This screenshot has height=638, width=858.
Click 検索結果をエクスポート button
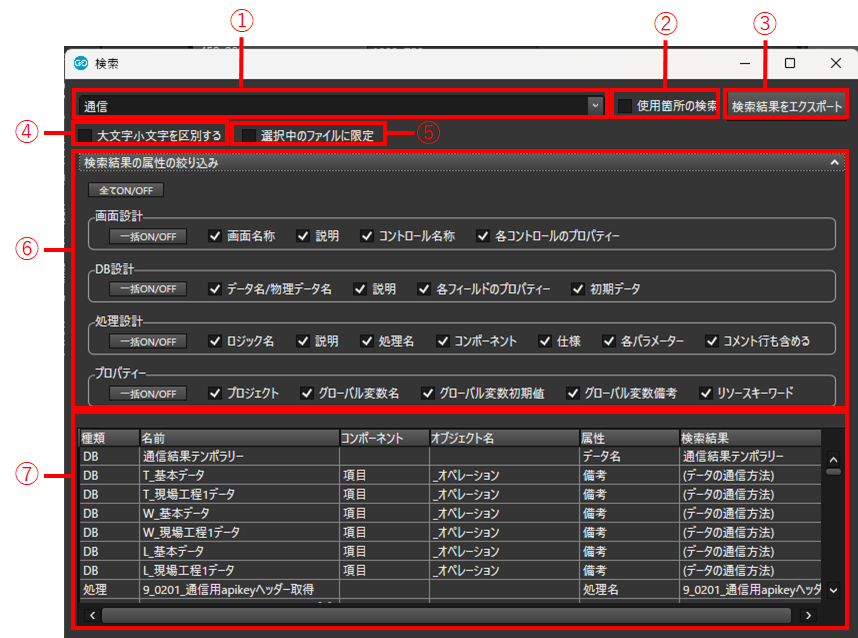(786, 106)
